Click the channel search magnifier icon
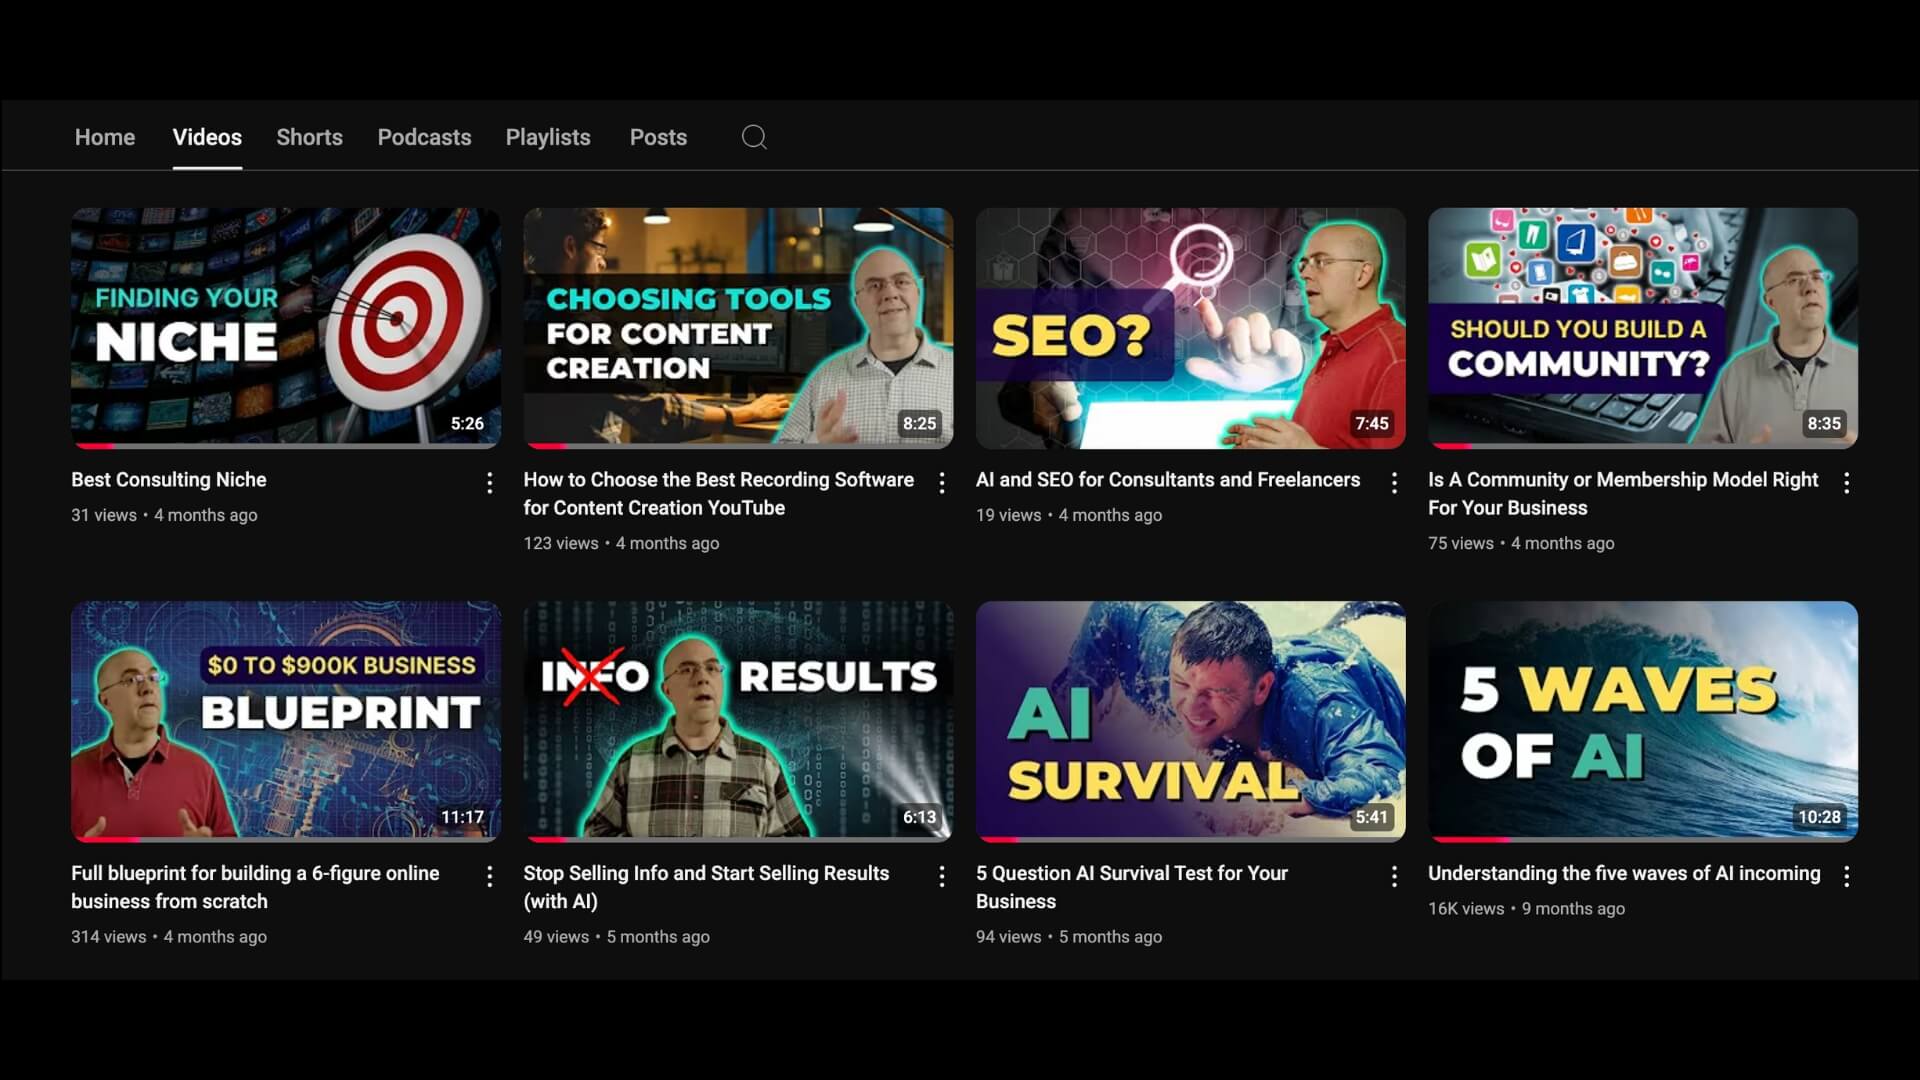The image size is (1920, 1080). tap(754, 137)
